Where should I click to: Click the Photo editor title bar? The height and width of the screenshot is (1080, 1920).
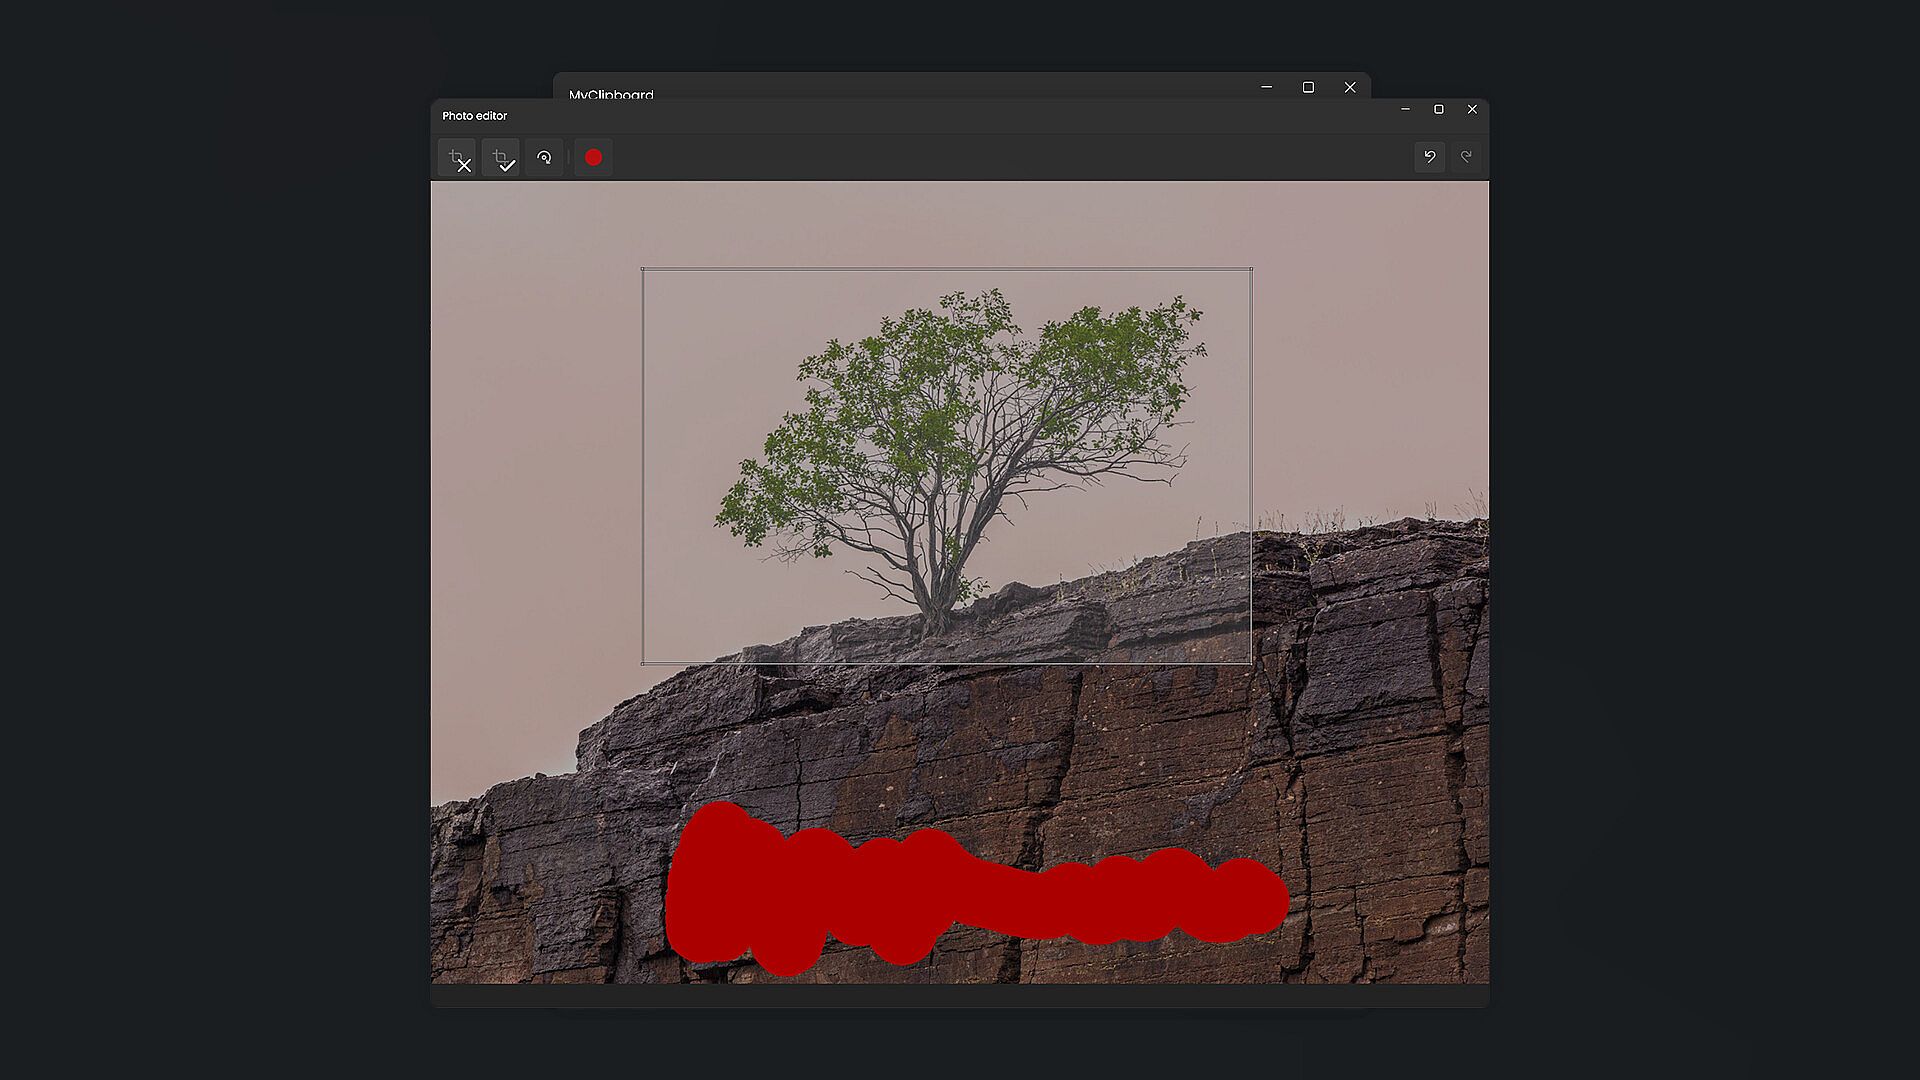point(900,116)
